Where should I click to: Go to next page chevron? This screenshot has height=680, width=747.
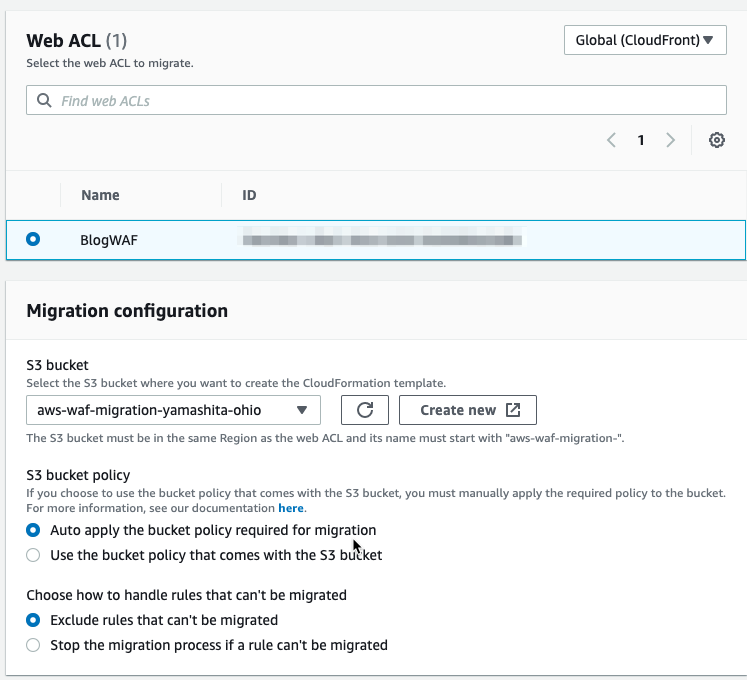point(670,140)
